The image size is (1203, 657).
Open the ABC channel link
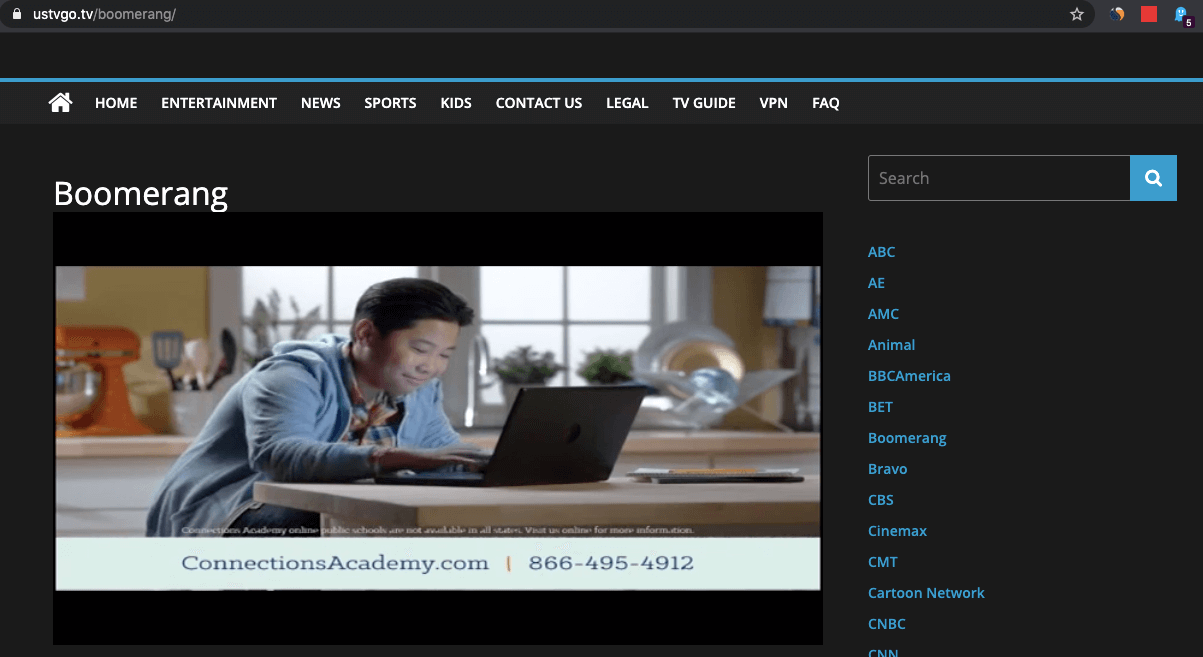click(882, 252)
